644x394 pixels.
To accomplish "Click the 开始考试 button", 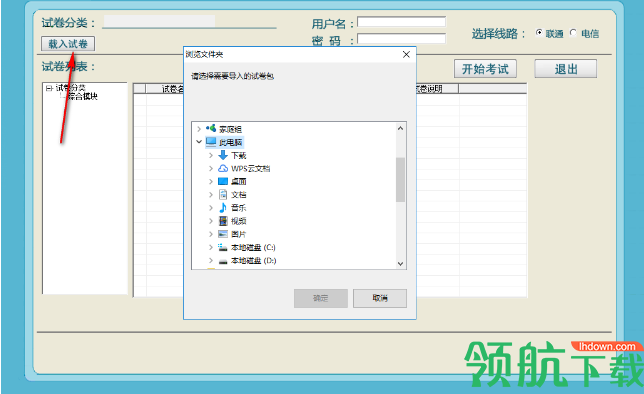I will coord(485,69).
